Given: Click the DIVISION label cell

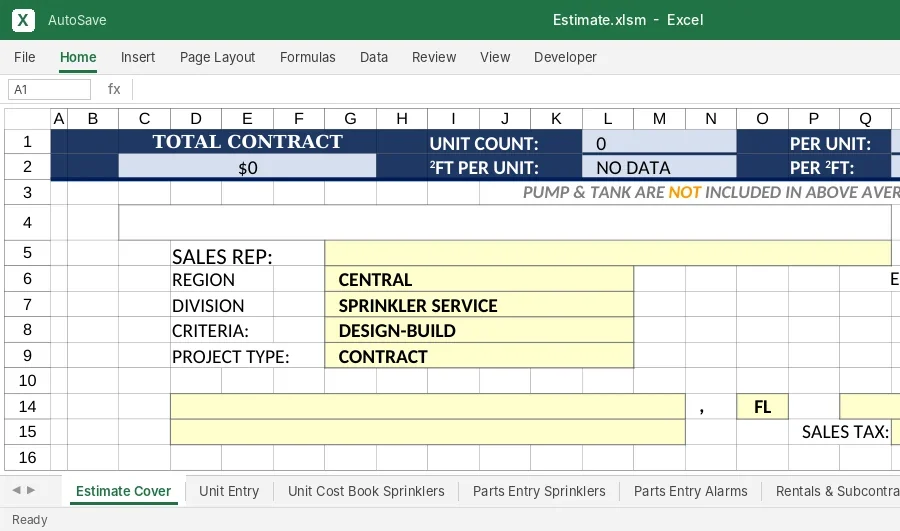Looking at the screenshot, I should pos(208,305).
